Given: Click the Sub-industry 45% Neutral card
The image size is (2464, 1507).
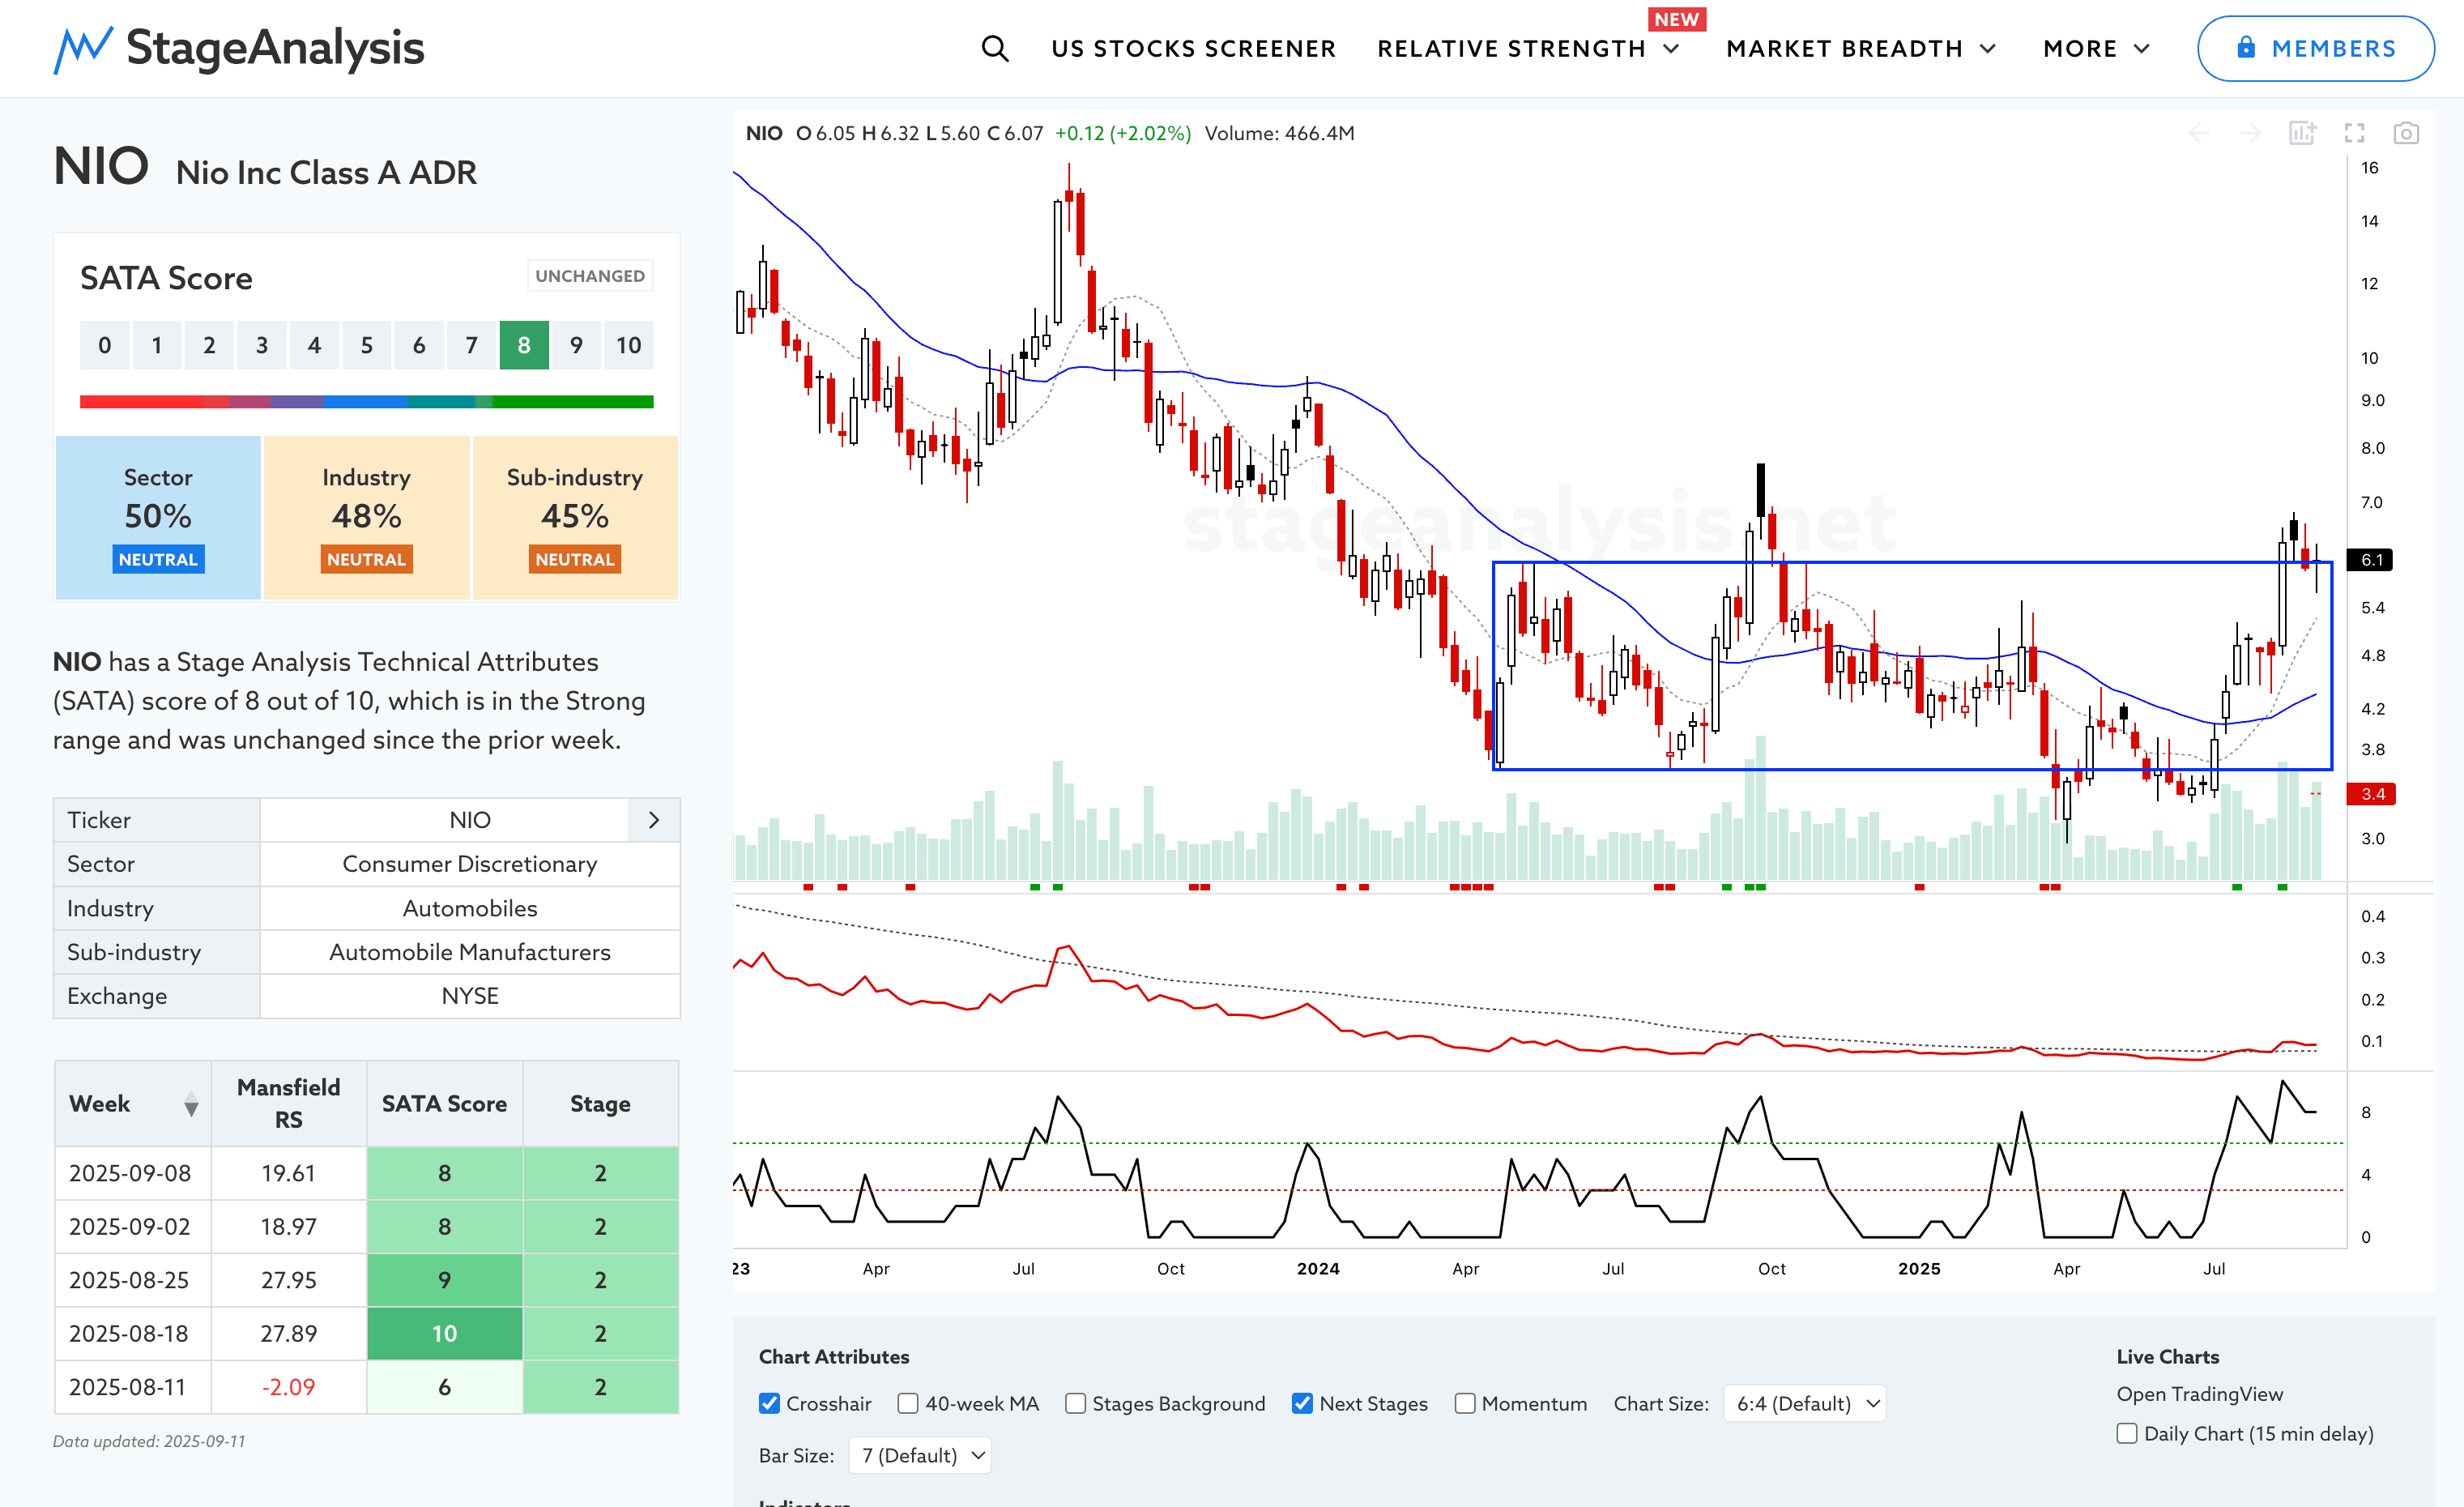Looking at the screenshot, I should 575,517.
